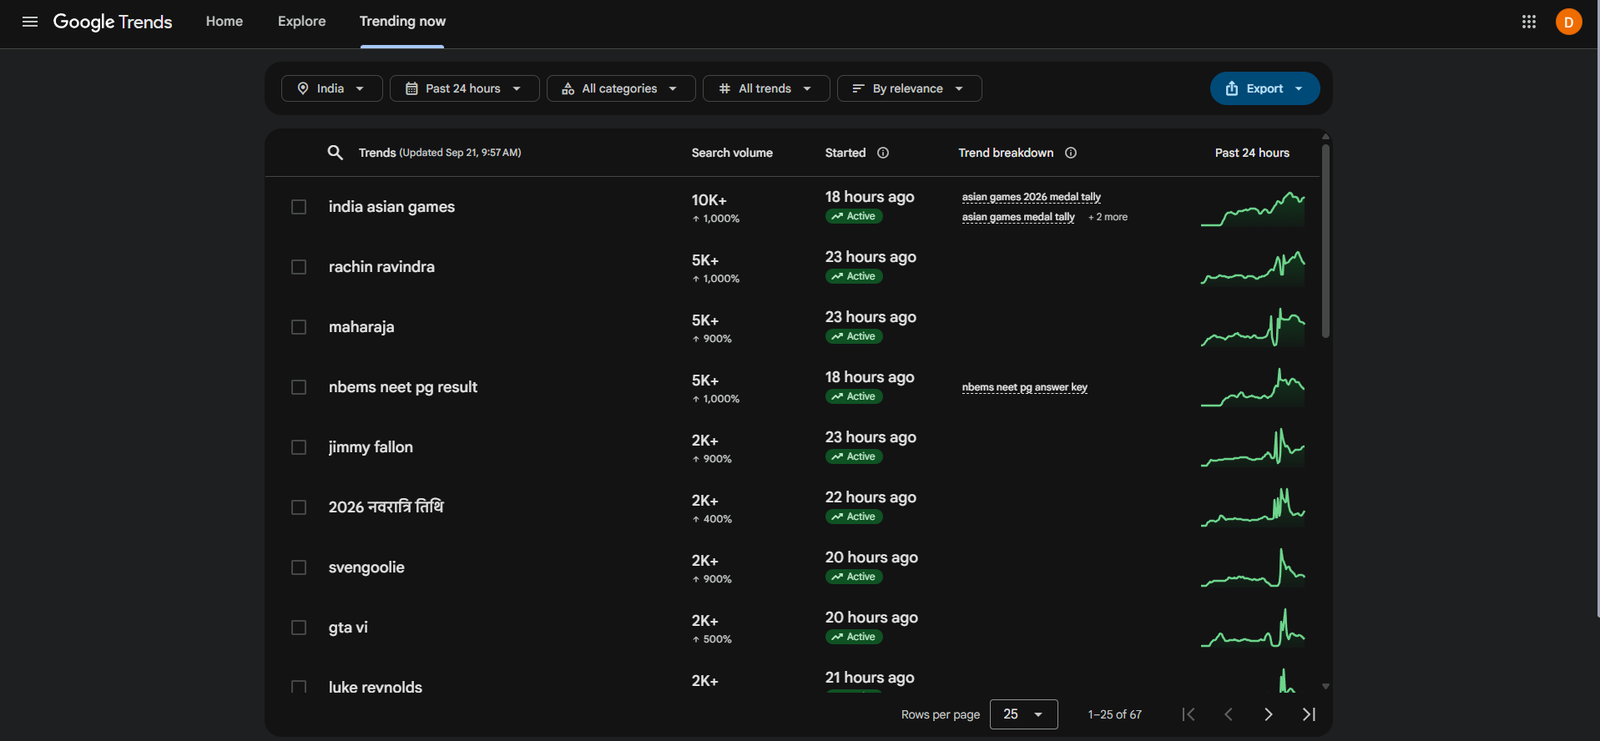This screenshot has height=741, width=1600.
Task: Tick the maharaja row checkbox
Action: 299,327
